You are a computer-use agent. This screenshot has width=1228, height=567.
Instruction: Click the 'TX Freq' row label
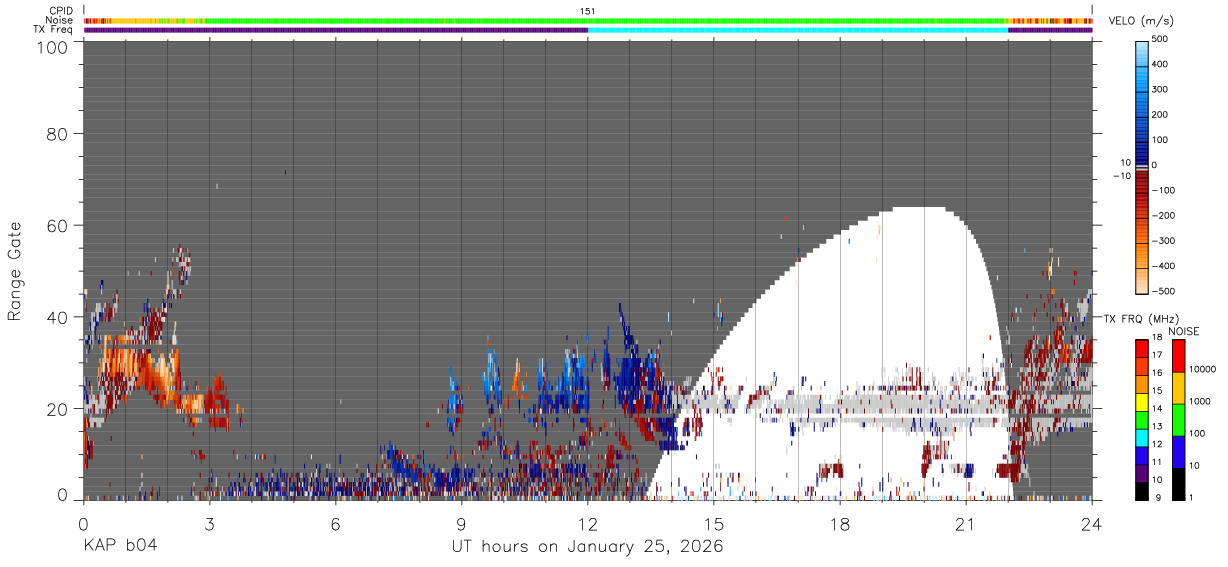[54, 29]
